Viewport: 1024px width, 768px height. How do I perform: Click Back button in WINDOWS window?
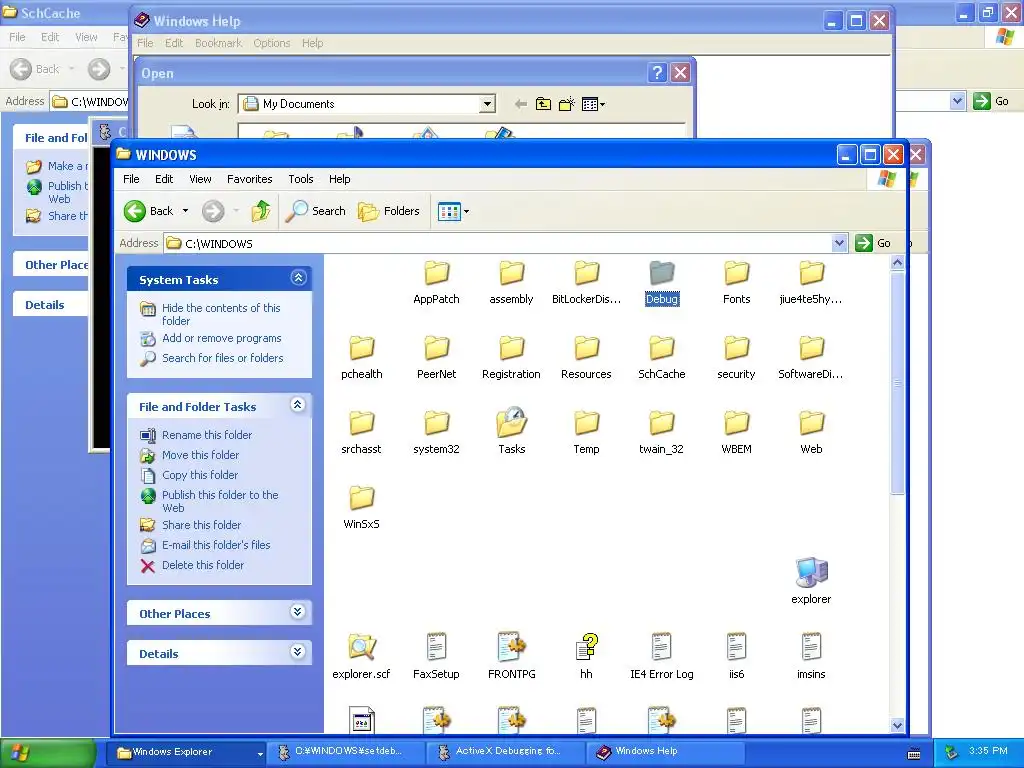click(x=149, y=211)
